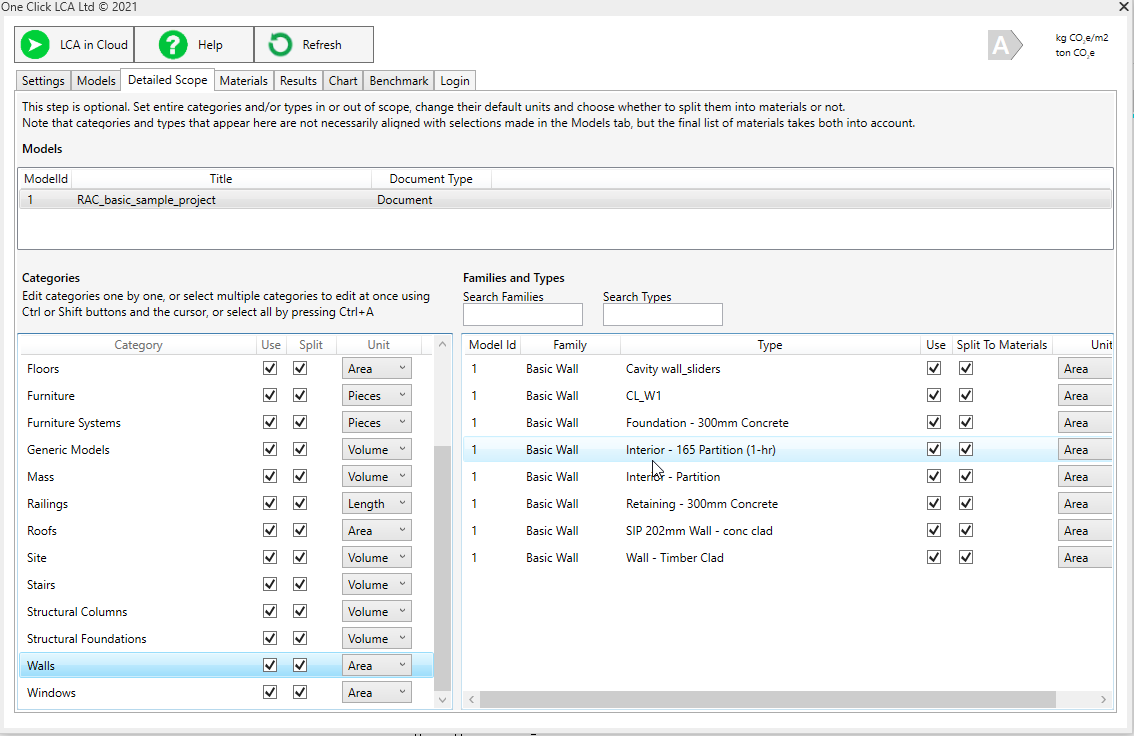Click the gray A rating badge icon
The height and width of the screenshot is (736, 1134).
tap(1003, 46)
